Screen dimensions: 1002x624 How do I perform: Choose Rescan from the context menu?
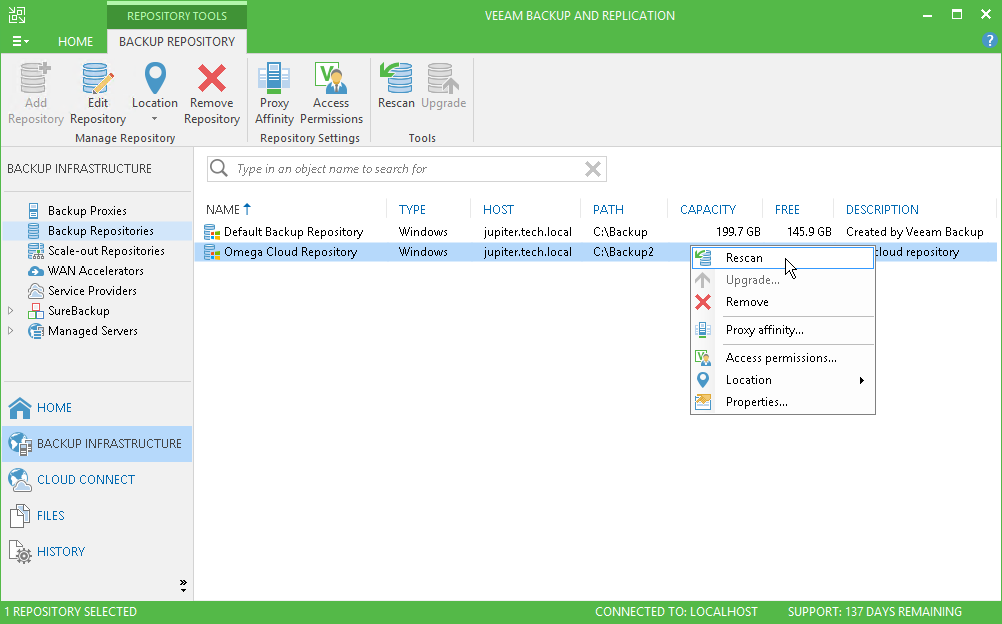[x=783, y=258]
